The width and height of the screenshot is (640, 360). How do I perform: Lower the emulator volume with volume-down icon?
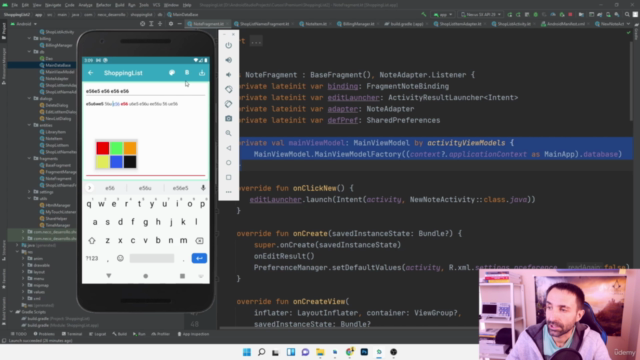(229, 75)
